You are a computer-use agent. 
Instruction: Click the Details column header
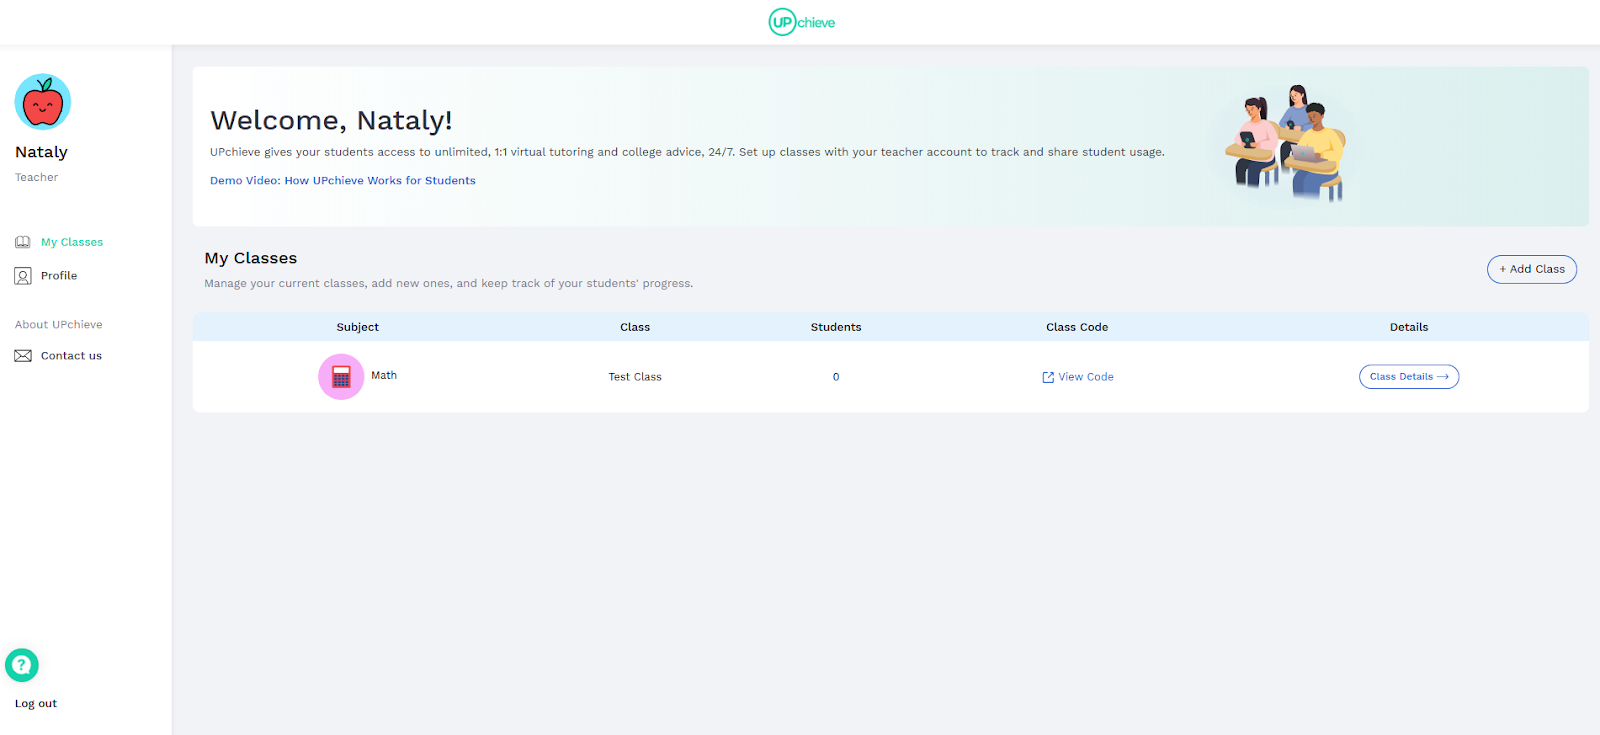coord(1409,327)
